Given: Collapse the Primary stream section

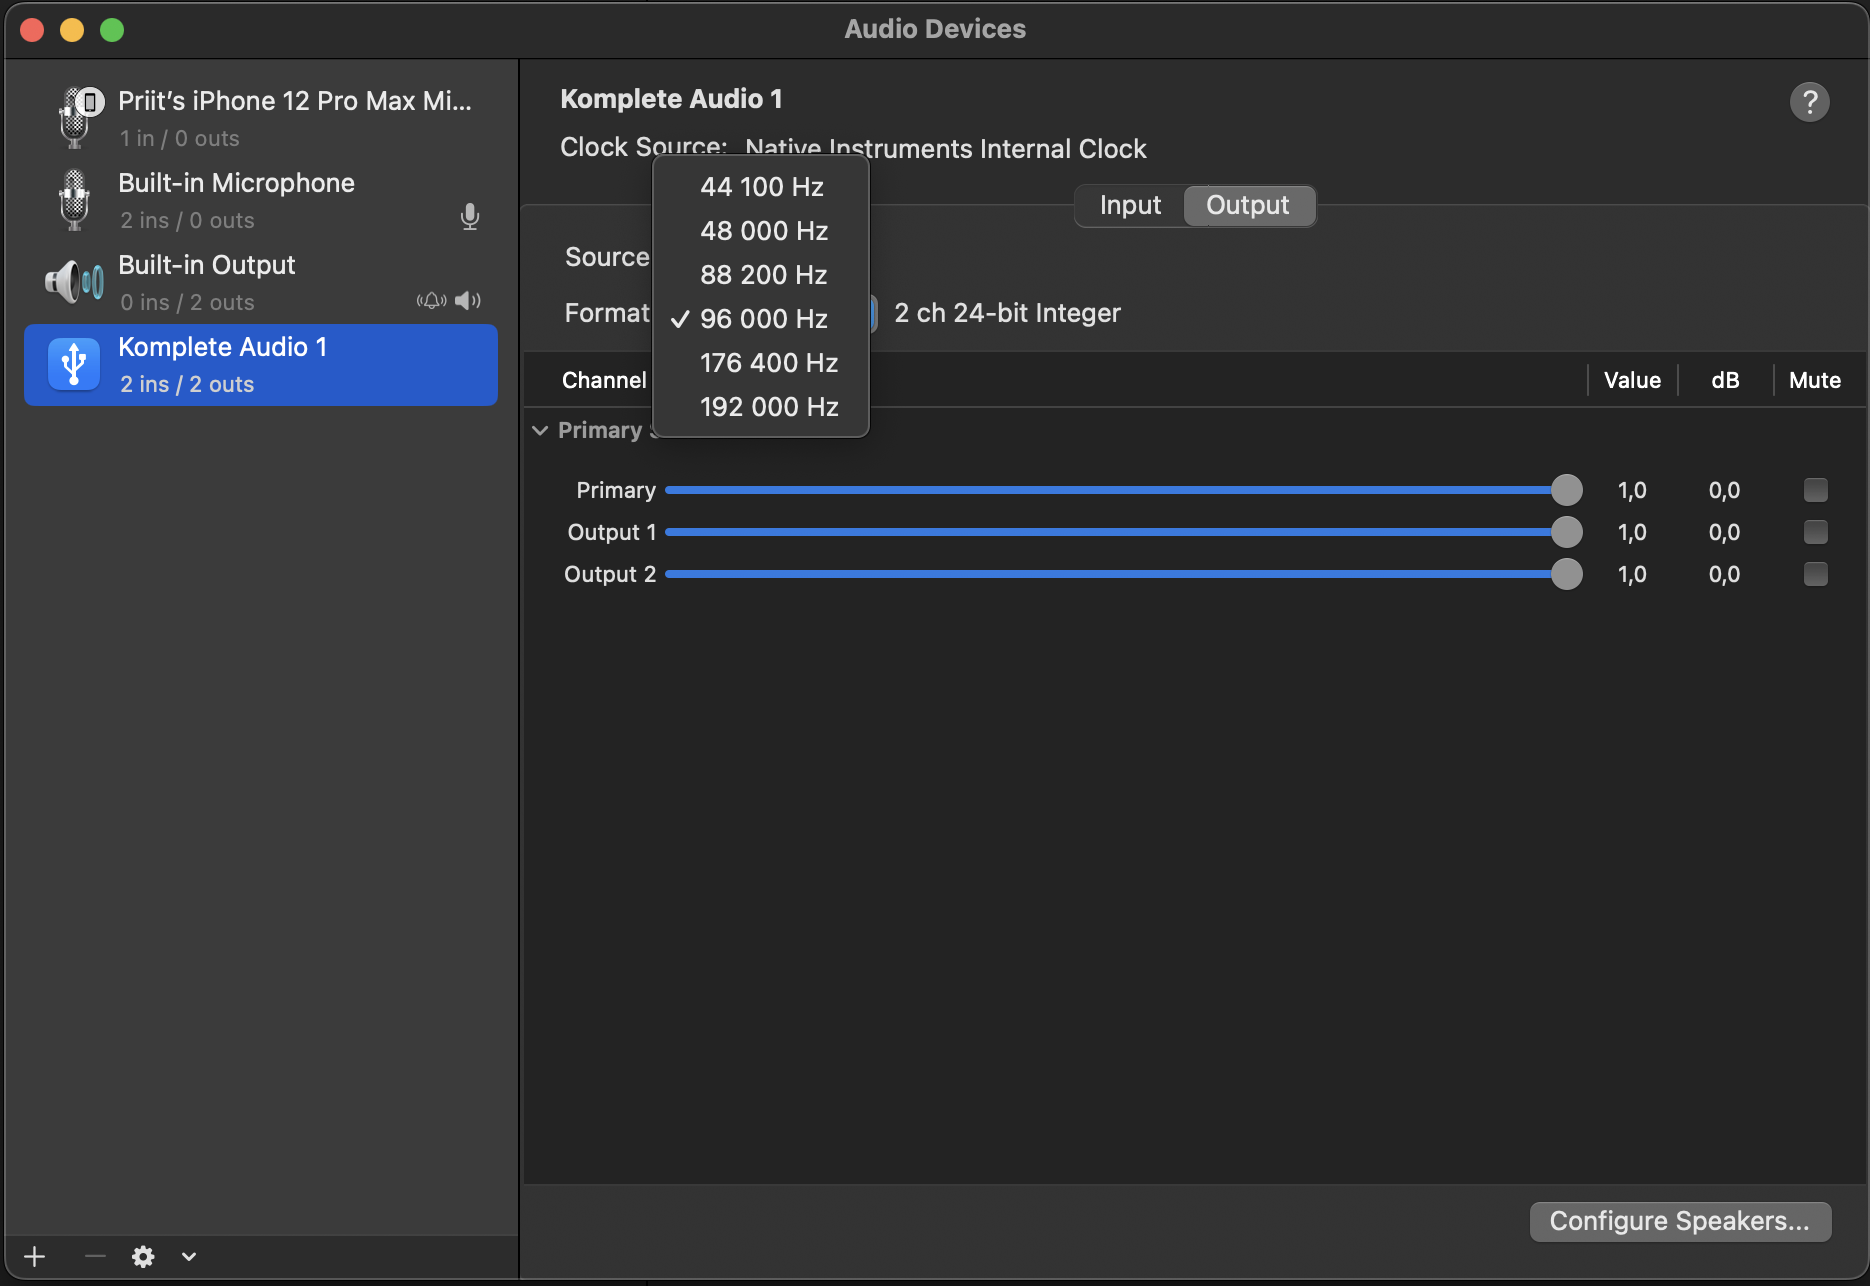Looking at the screenshot, I should pos(540,430).
